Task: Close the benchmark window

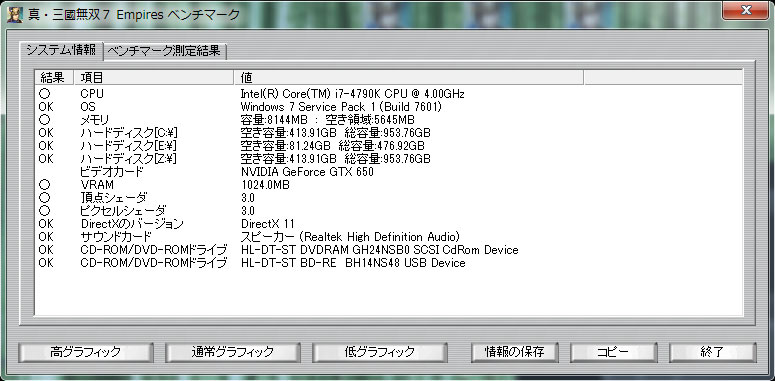Action: [746, 10]
